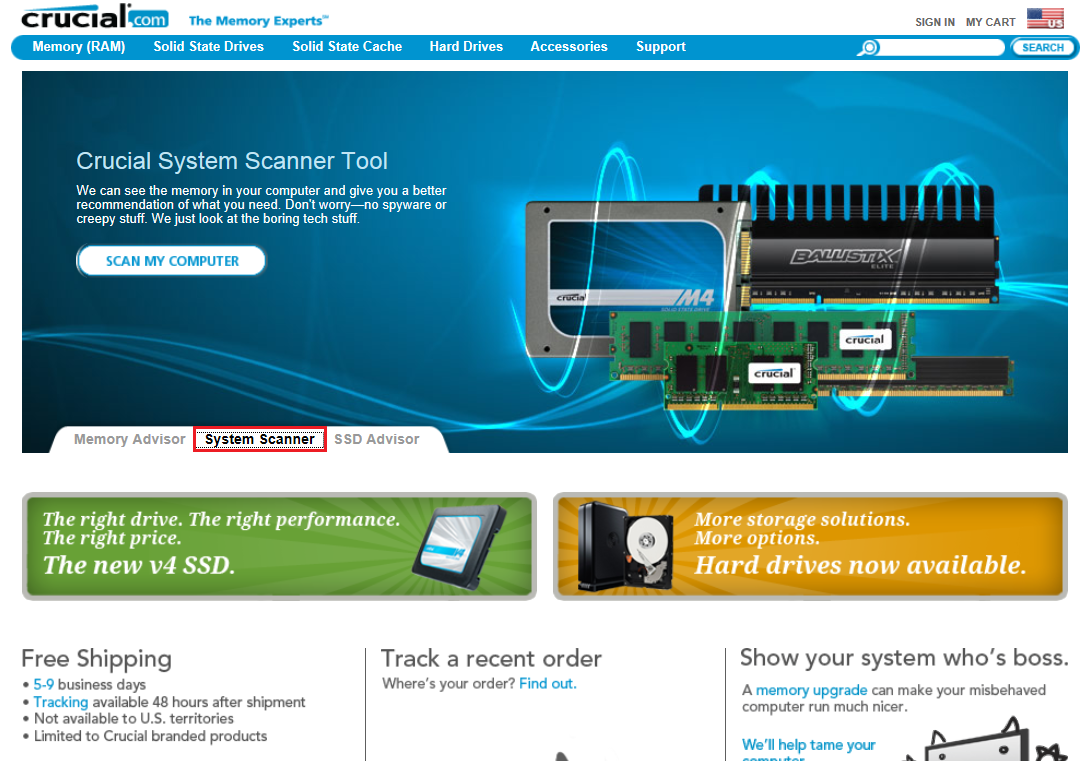
Task: Click the Search button
Action: point(1043,47)
